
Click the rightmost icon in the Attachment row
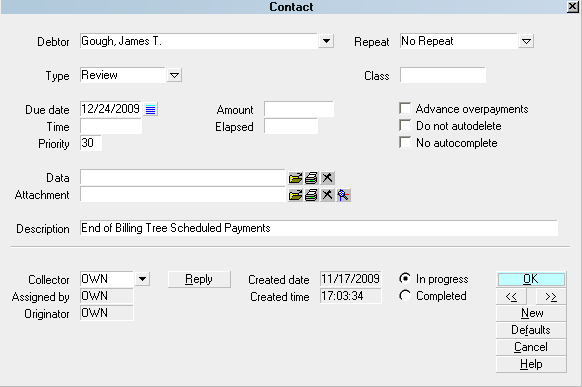(x=343, y=195)
